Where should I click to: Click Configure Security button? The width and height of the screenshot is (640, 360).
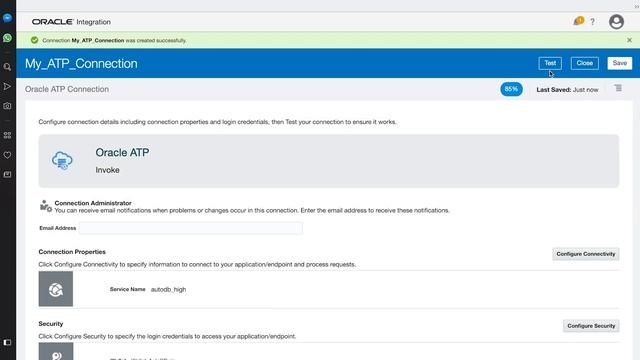point(591,326)
